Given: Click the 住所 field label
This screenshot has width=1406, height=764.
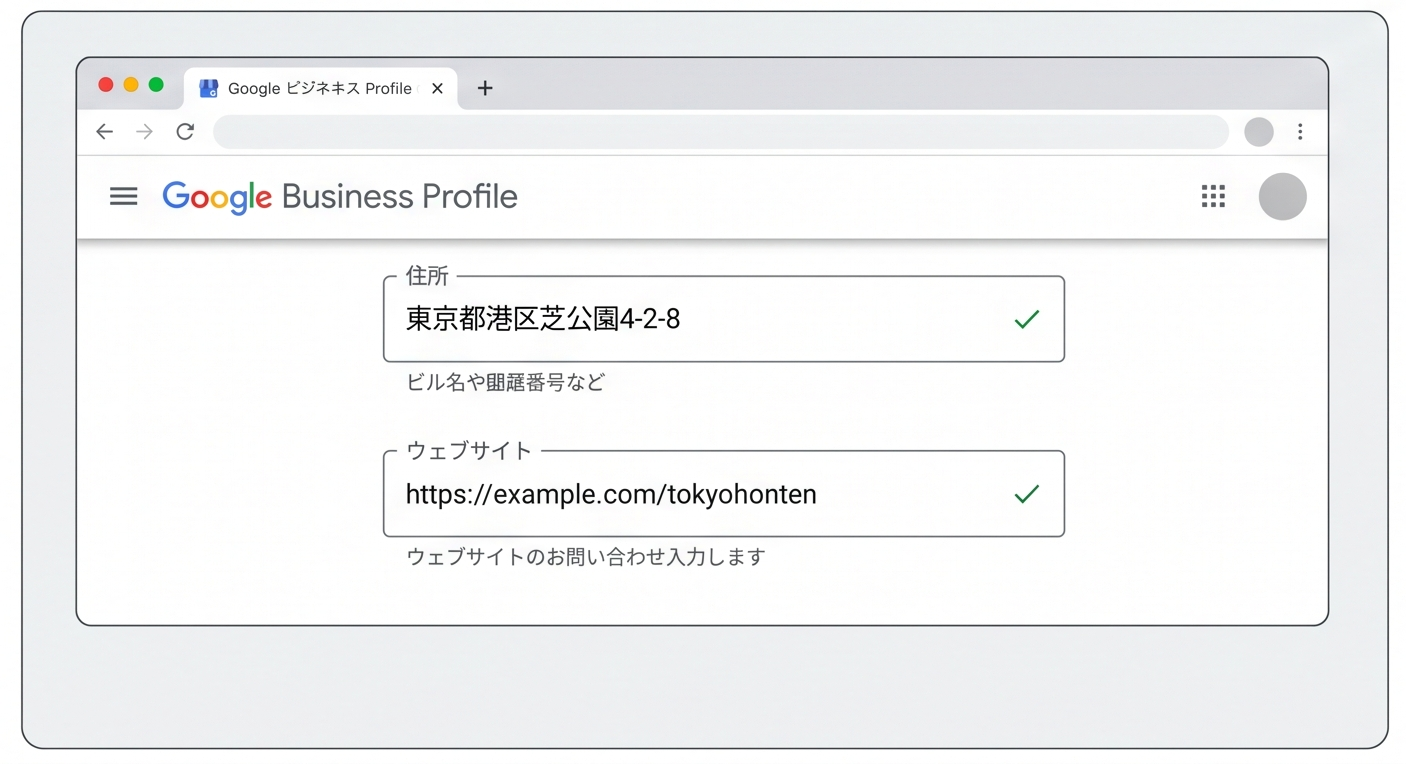Looking at the screenshot, I should [x=427, y=276].
